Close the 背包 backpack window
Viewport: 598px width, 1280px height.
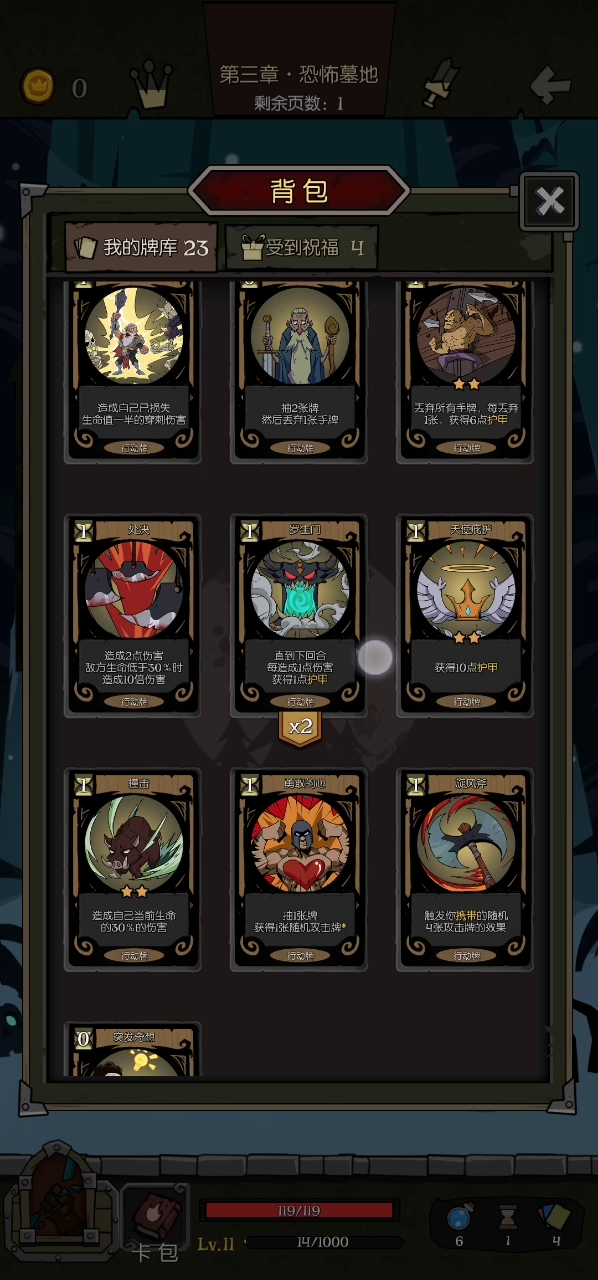[549, 202]
